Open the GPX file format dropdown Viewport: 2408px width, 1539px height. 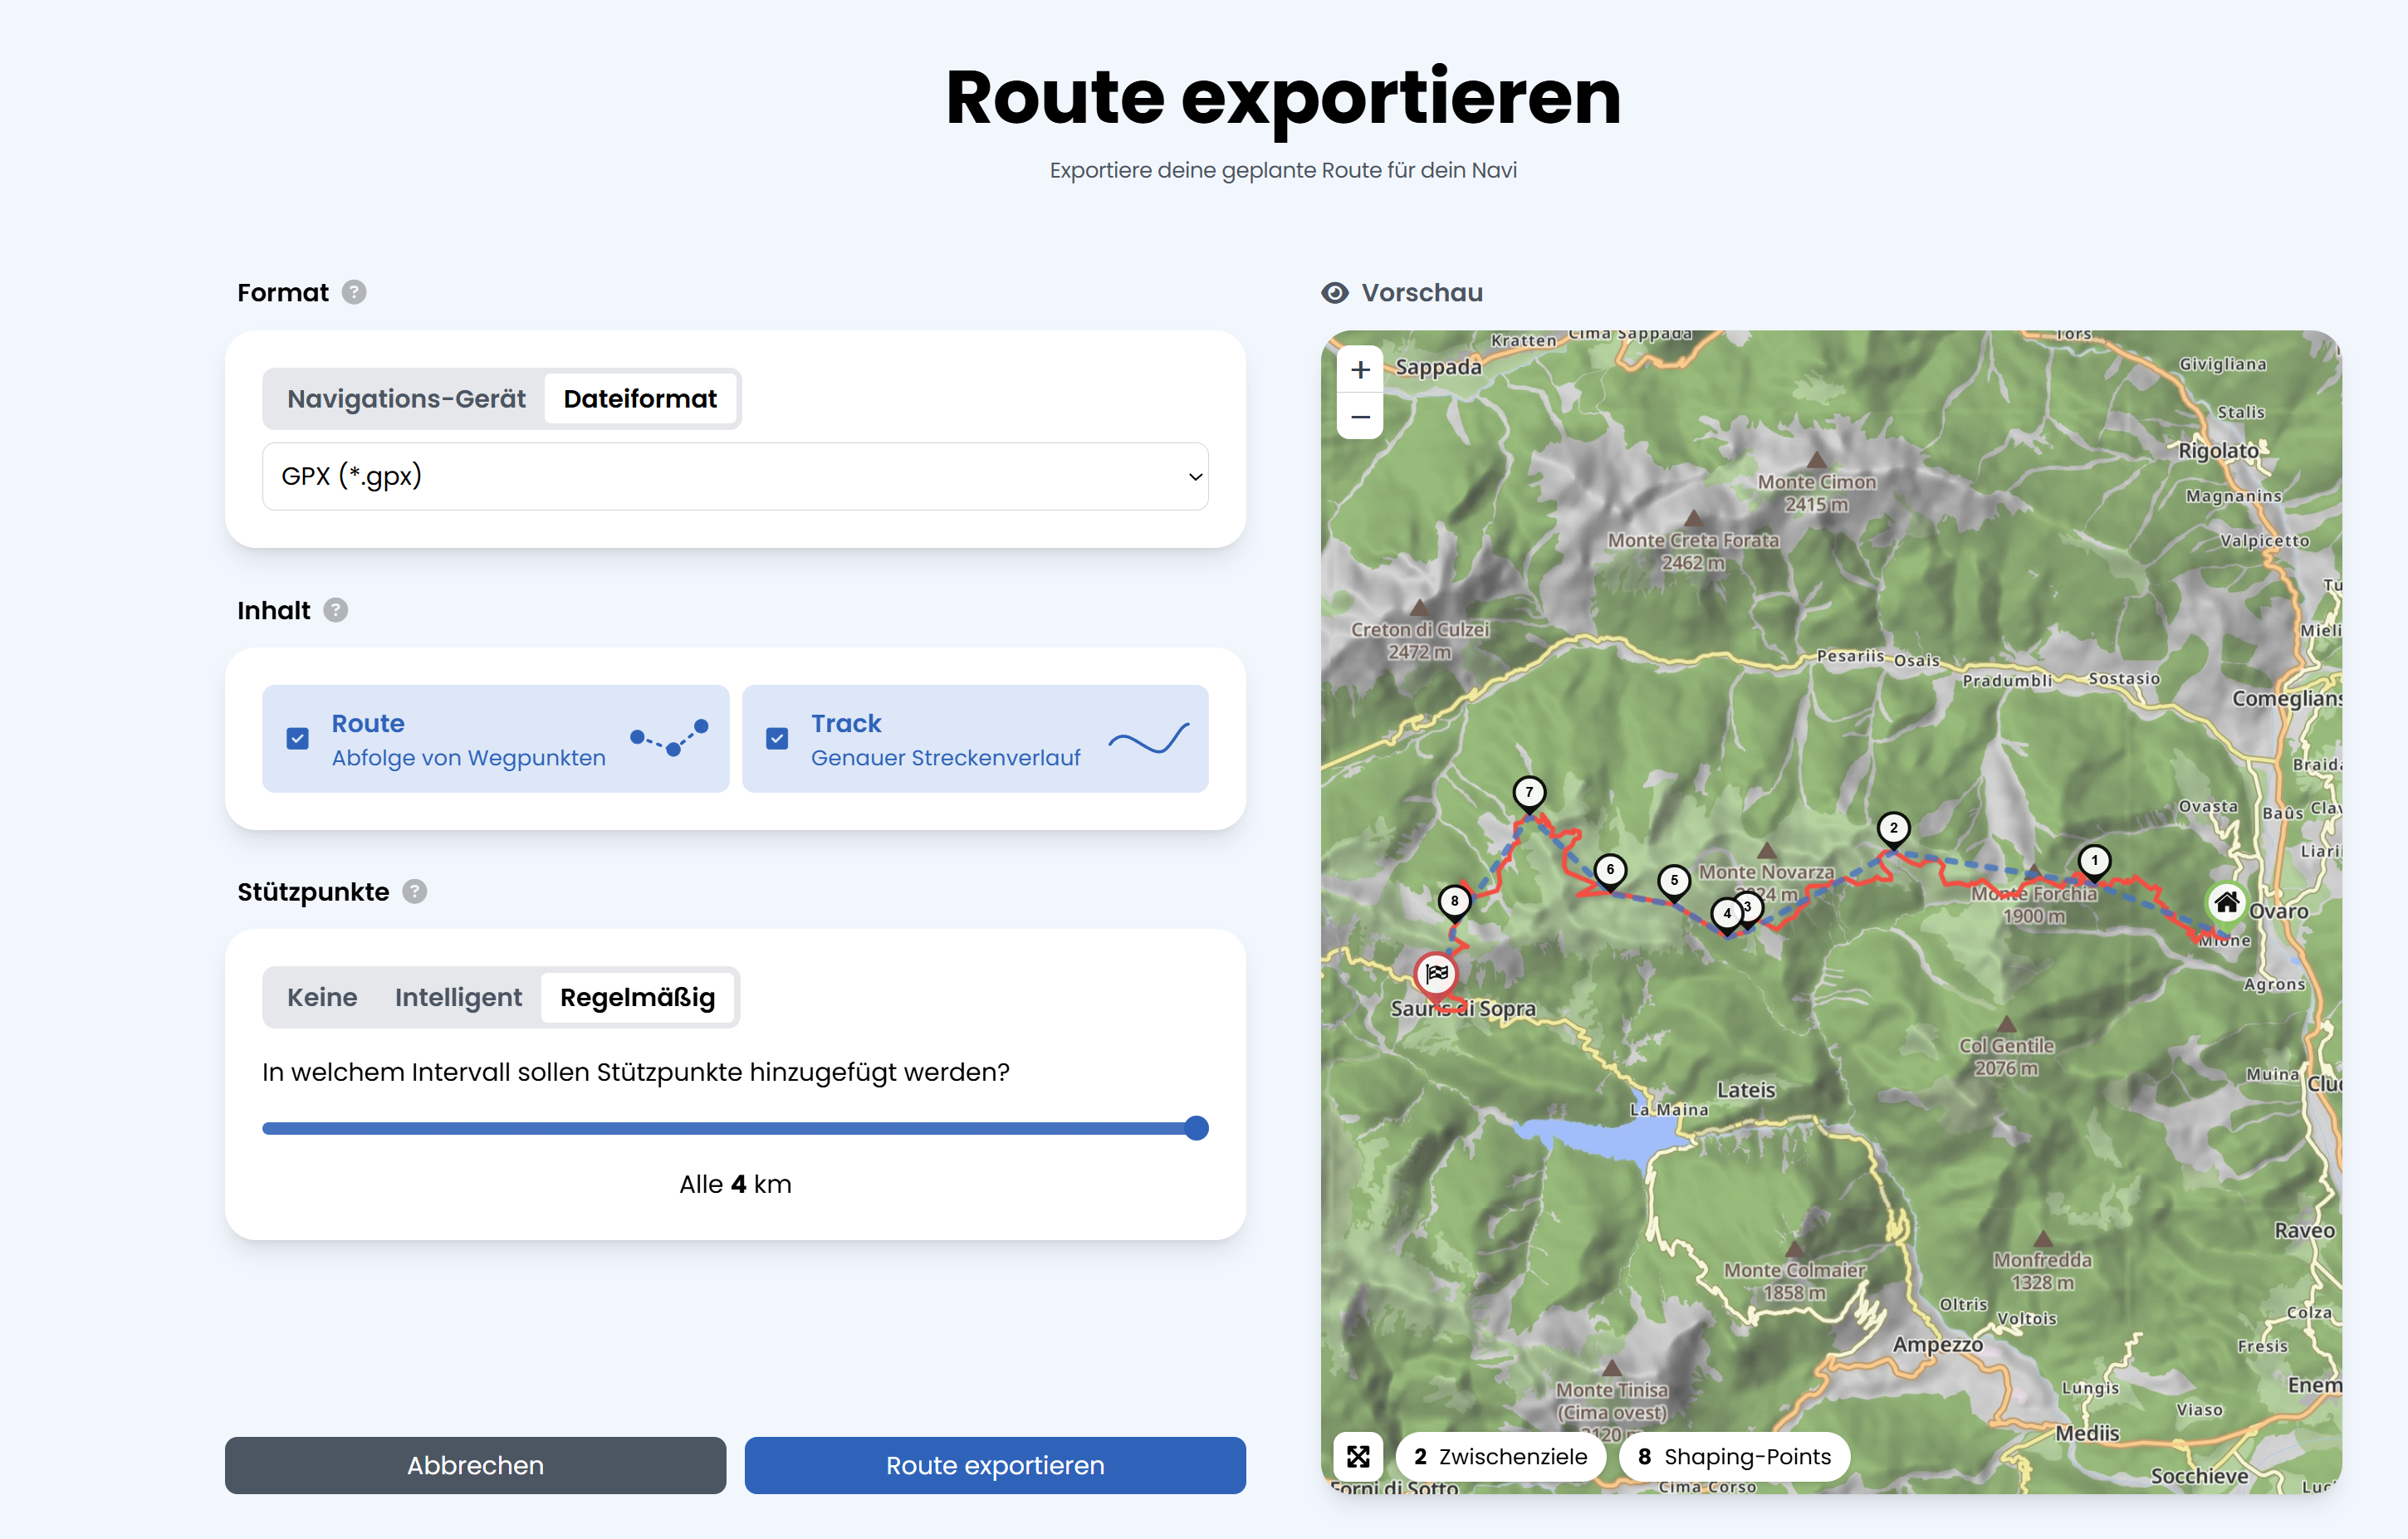(x=735, y=476)
